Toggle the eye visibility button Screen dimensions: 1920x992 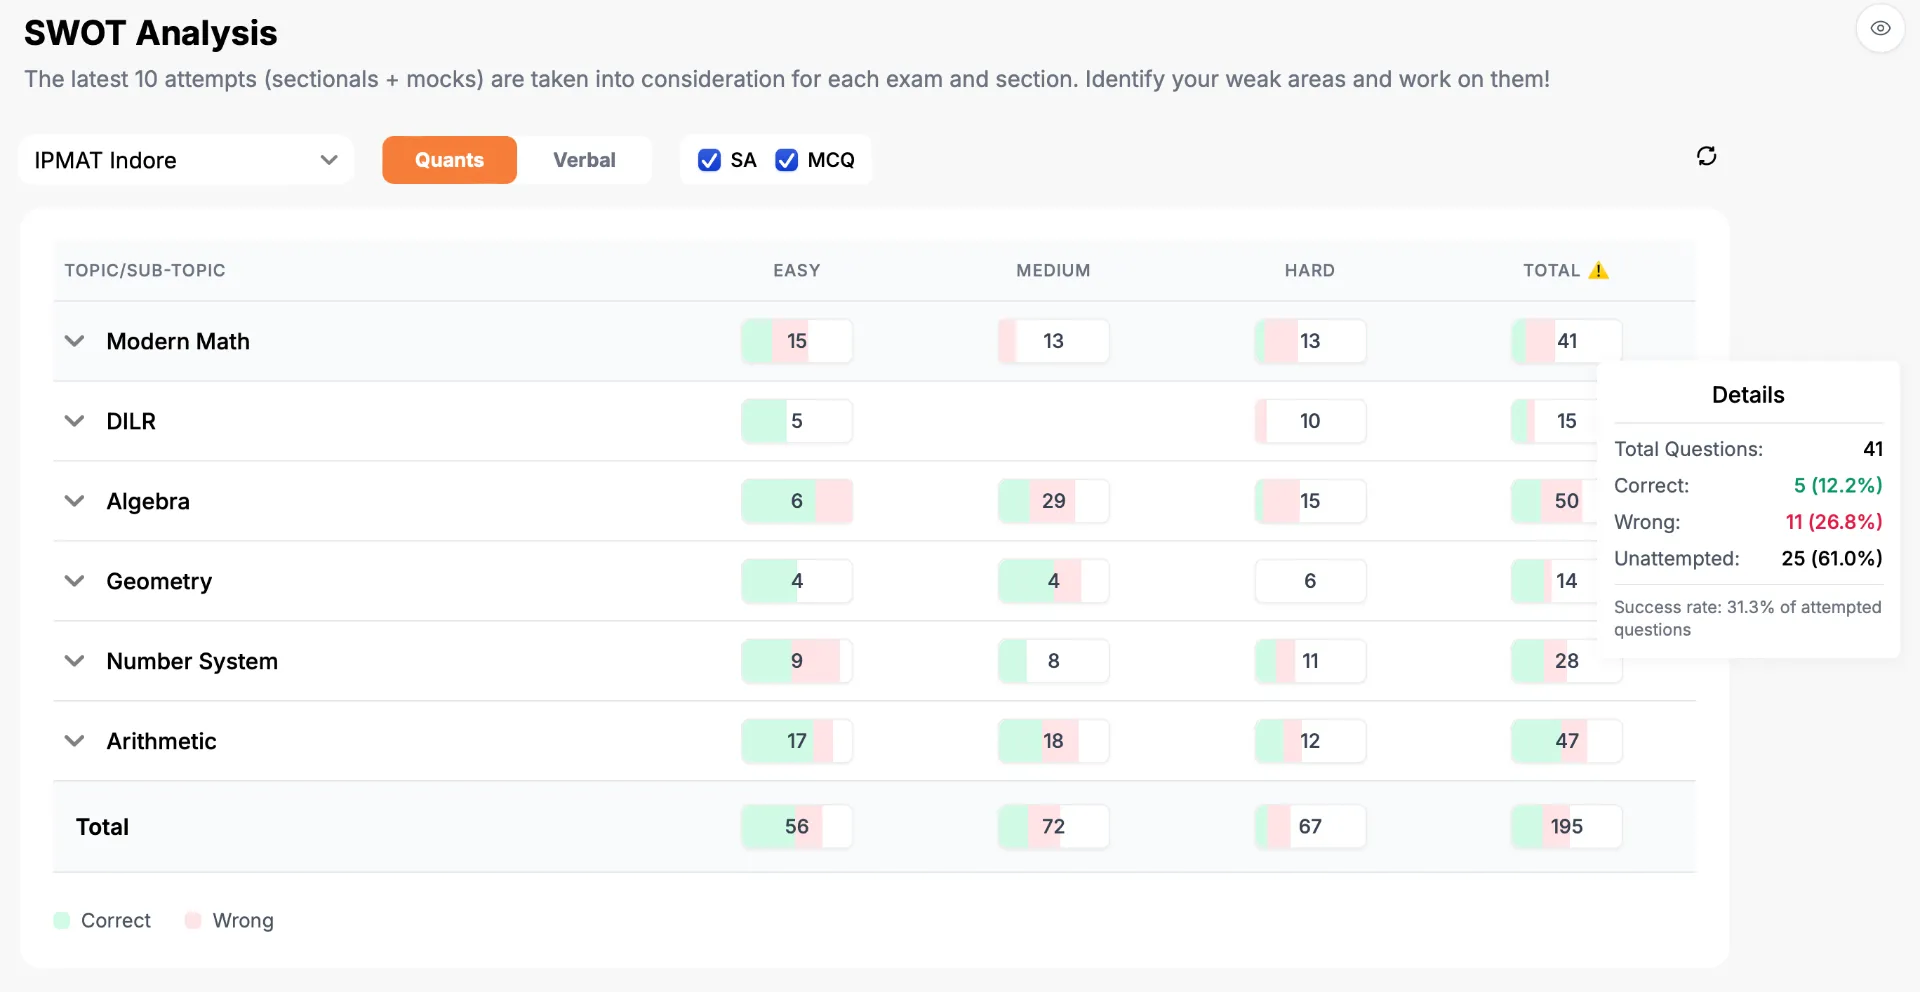(x=1880, y=28)
